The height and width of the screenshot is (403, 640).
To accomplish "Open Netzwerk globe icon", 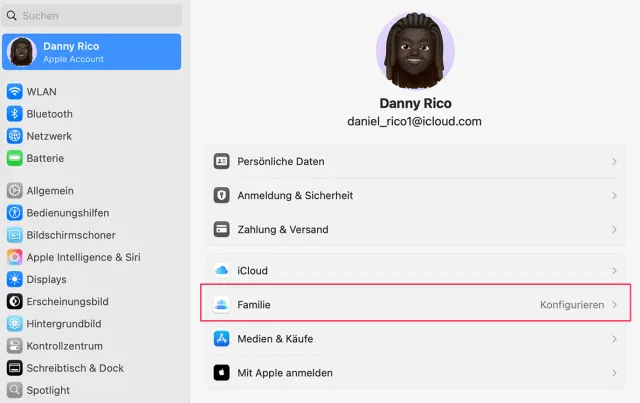I will [15, 136].
